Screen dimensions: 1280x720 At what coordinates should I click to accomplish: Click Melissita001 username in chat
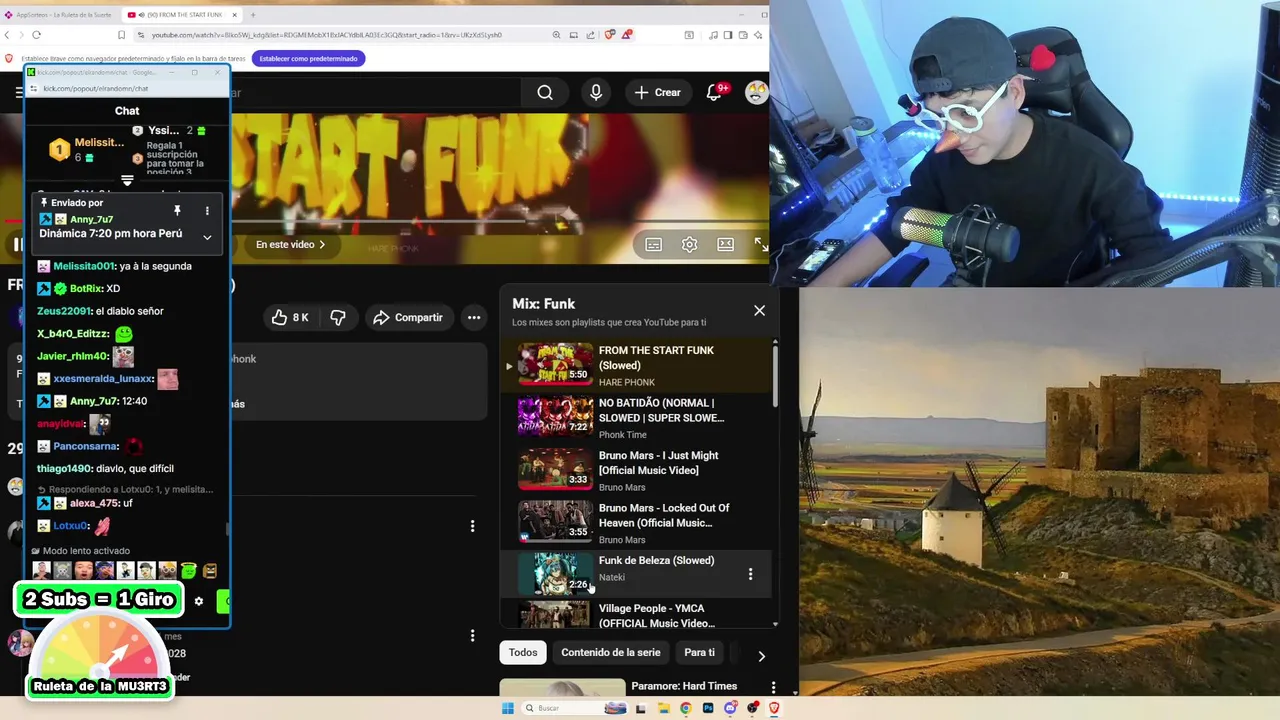click(x=84, y=266)
